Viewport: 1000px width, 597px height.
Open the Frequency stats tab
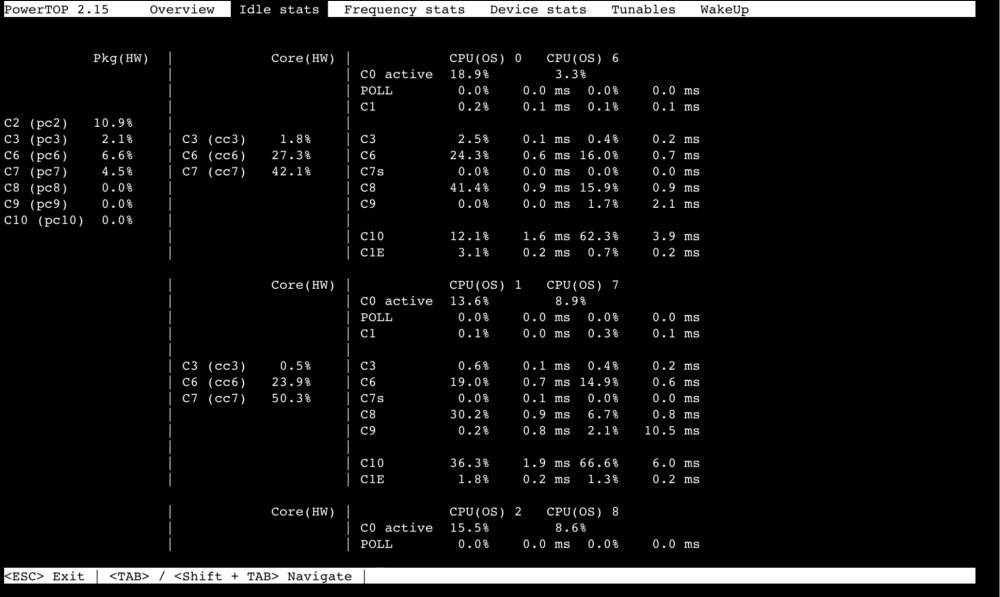coord(404,10)
